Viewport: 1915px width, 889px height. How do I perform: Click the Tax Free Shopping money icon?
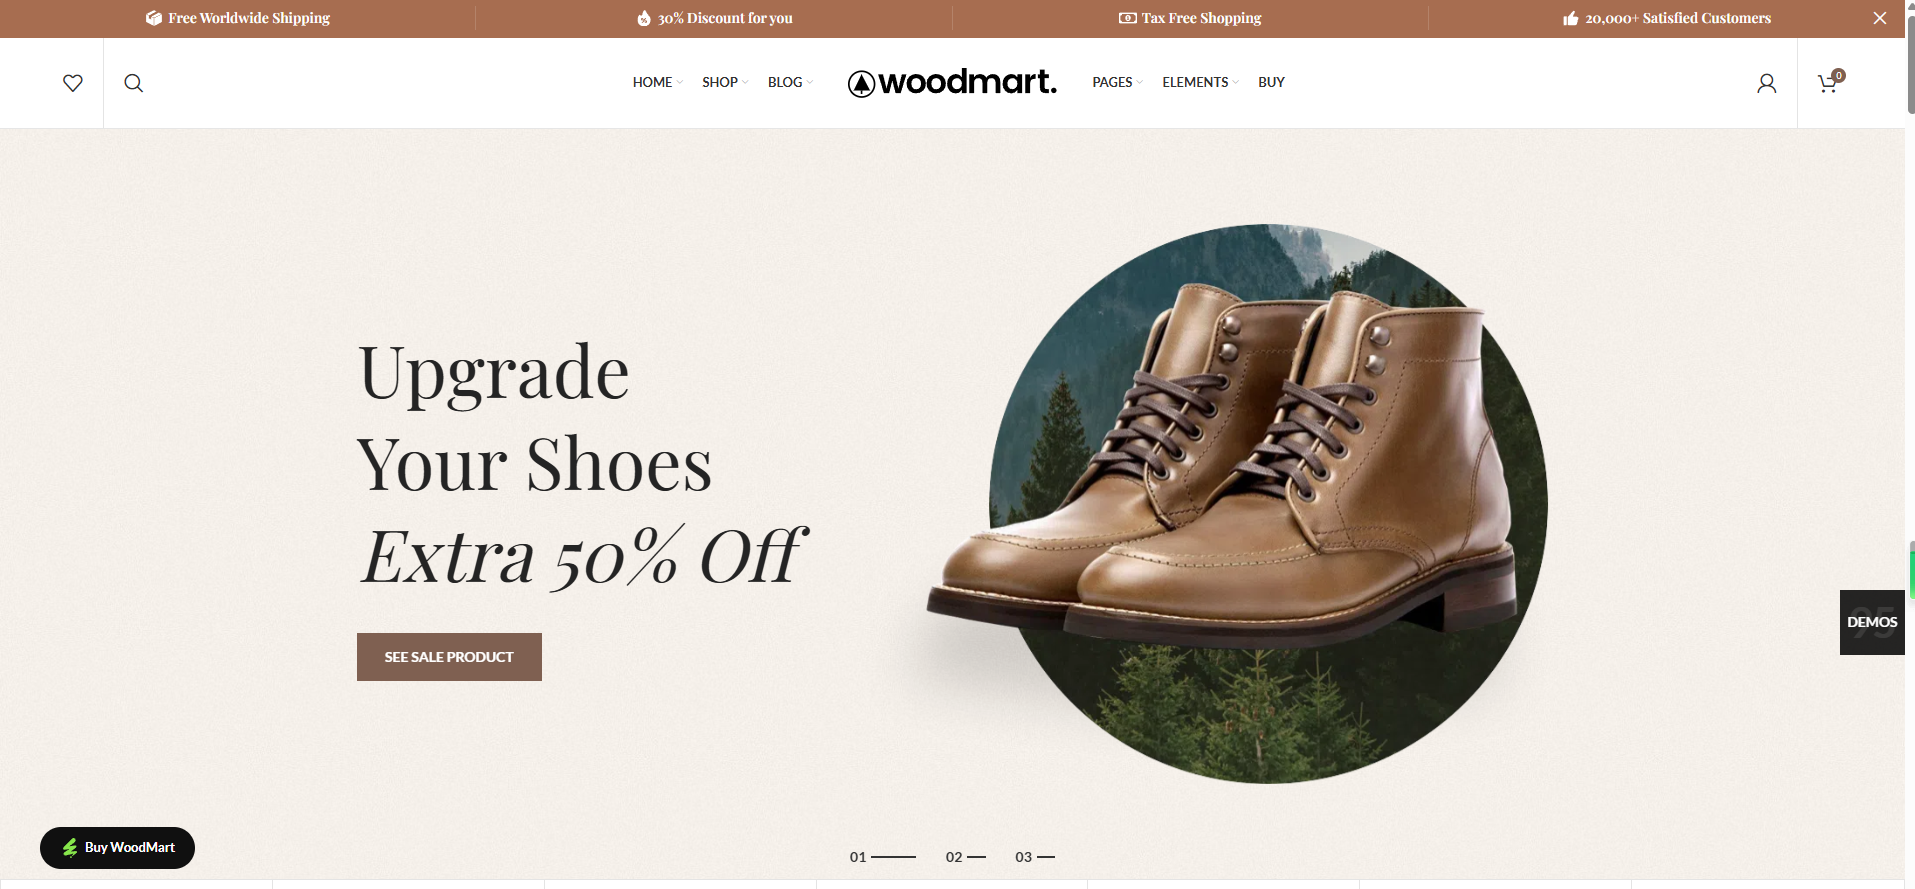click(x=1128, y=18)
